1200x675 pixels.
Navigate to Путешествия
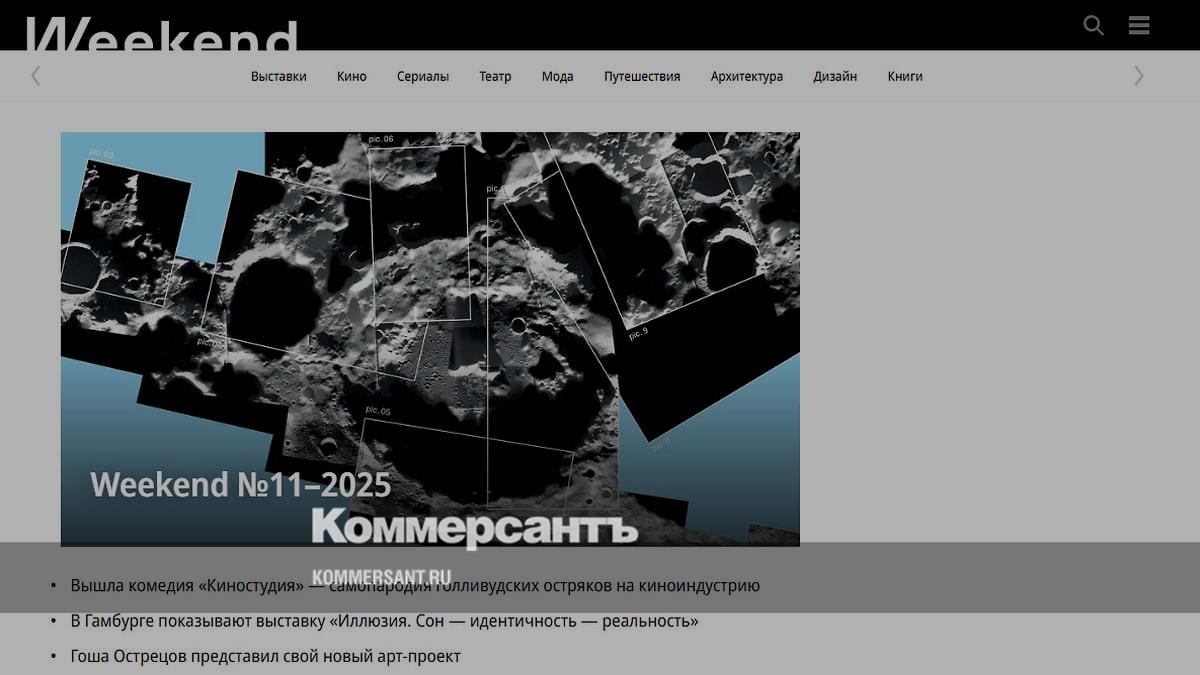click(641, 76)
